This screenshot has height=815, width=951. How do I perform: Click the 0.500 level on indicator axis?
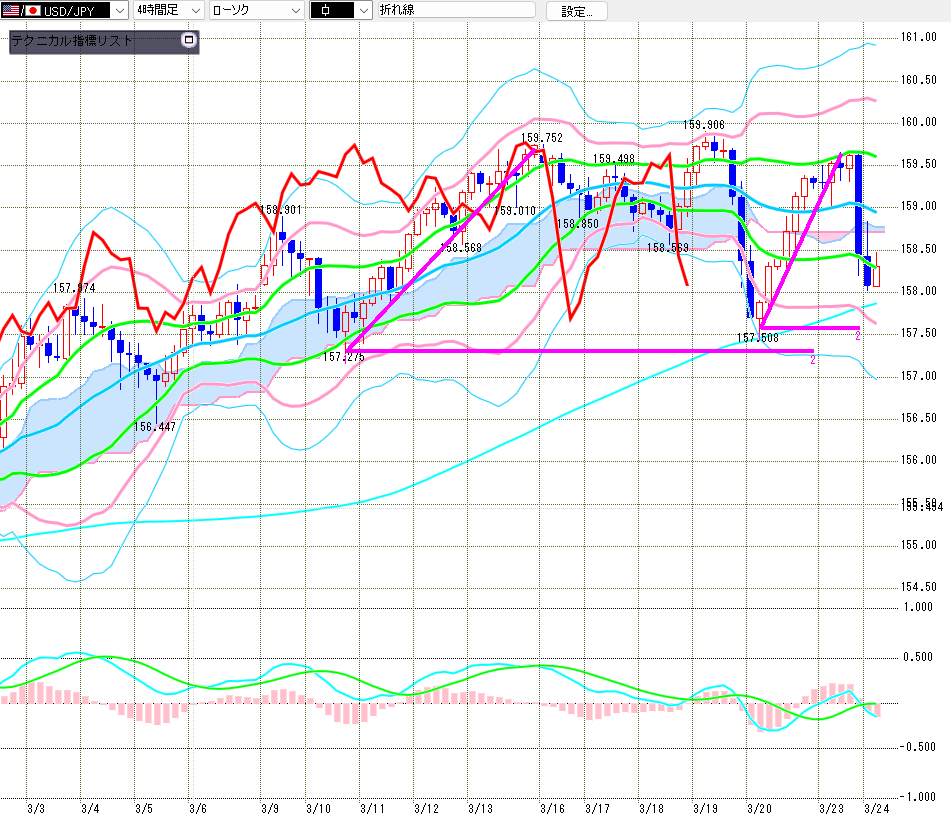click(917, 657)
